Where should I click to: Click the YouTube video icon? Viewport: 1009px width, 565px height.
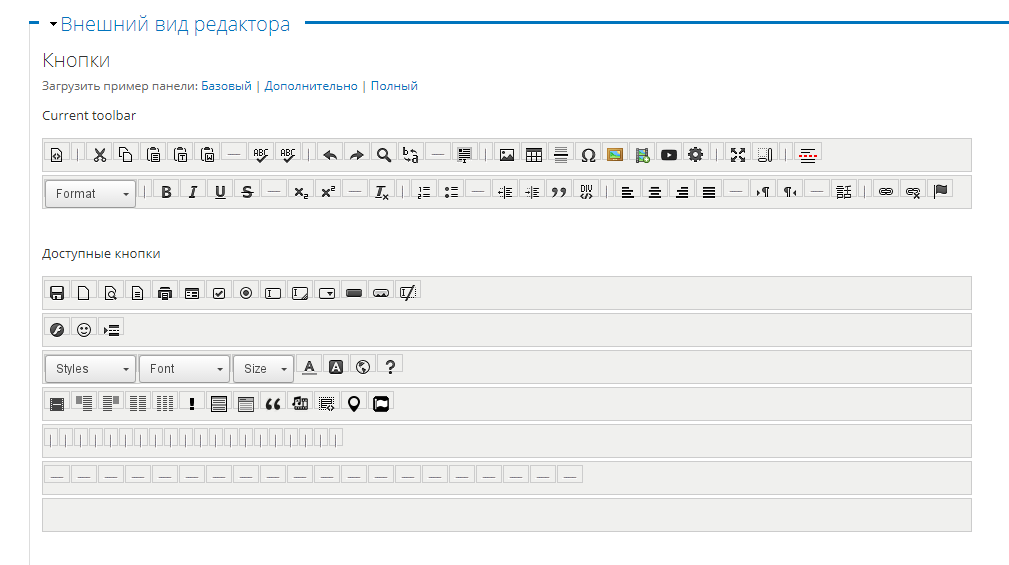(x=669, y=154)
